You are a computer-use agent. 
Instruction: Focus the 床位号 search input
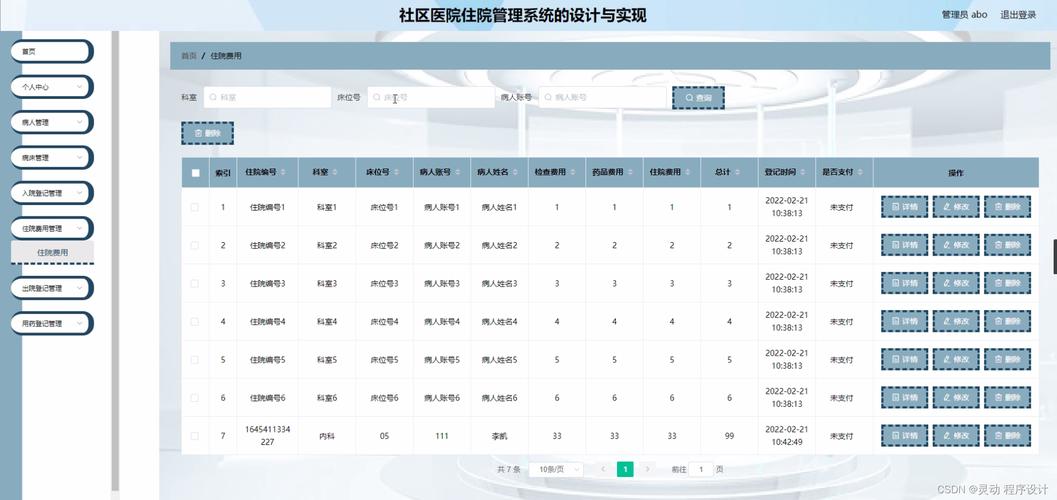click(x=431, y=97)
